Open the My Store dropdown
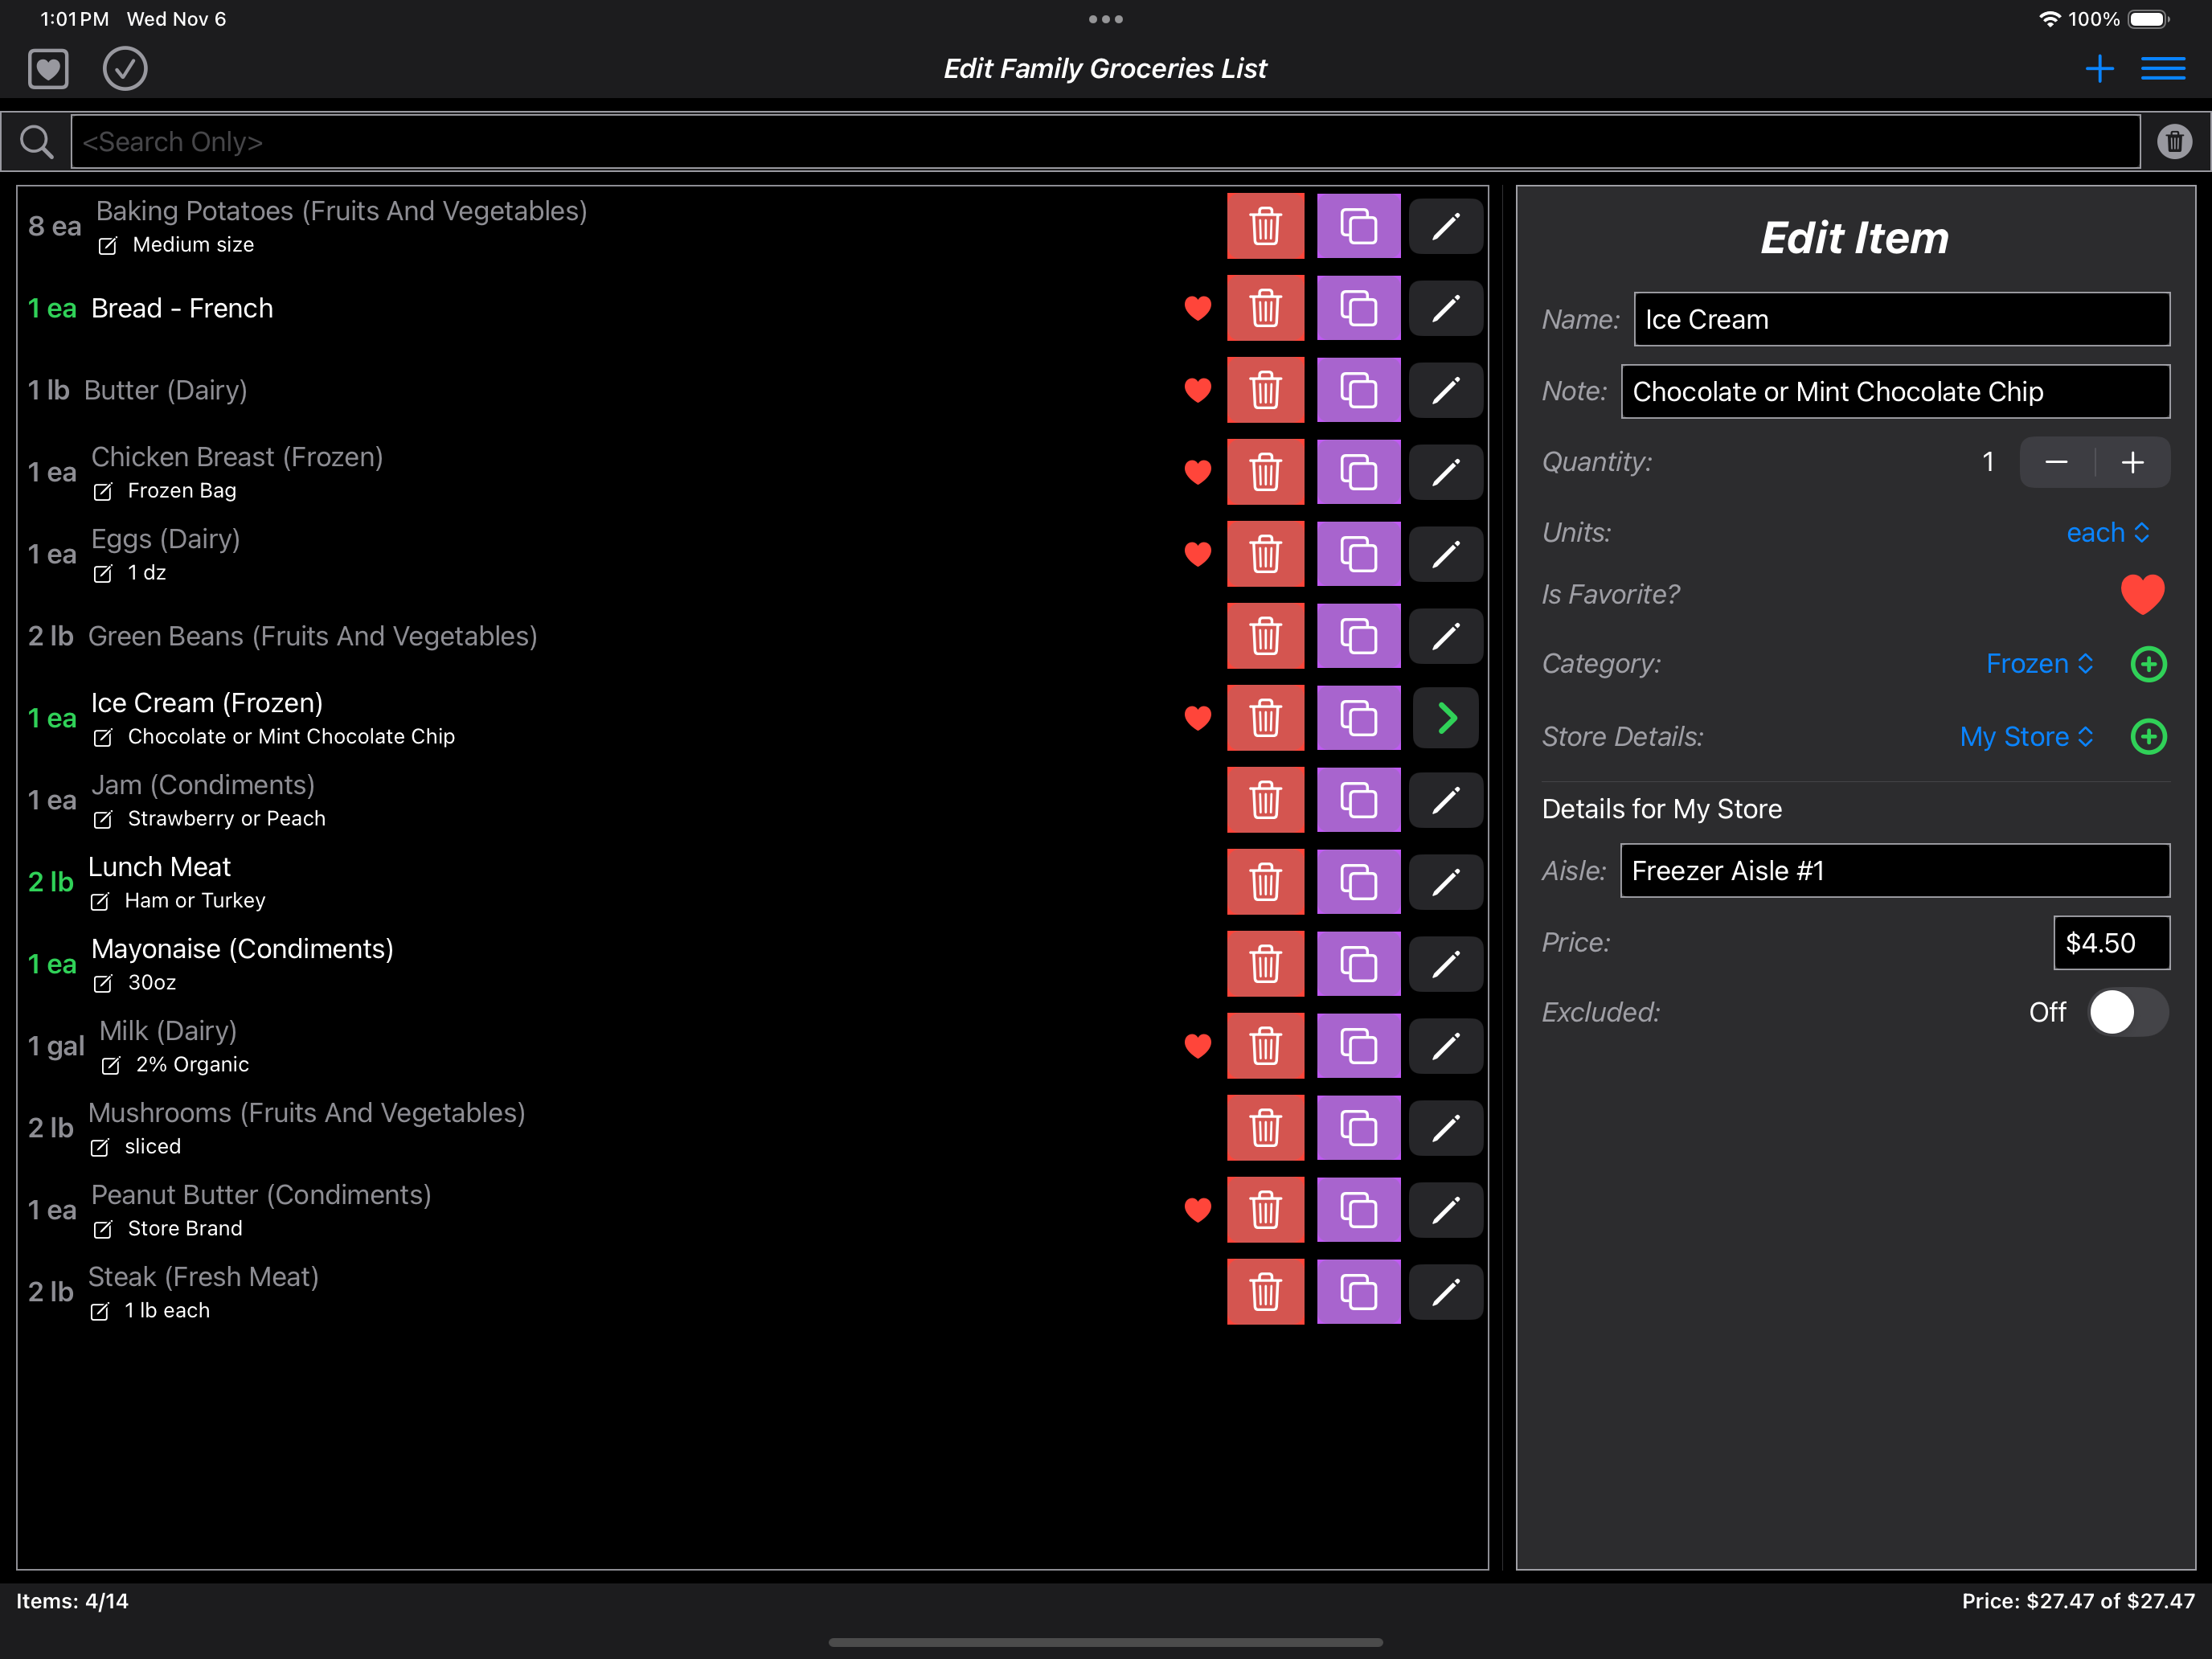2212x1659 pixels. click(2026, 737)
